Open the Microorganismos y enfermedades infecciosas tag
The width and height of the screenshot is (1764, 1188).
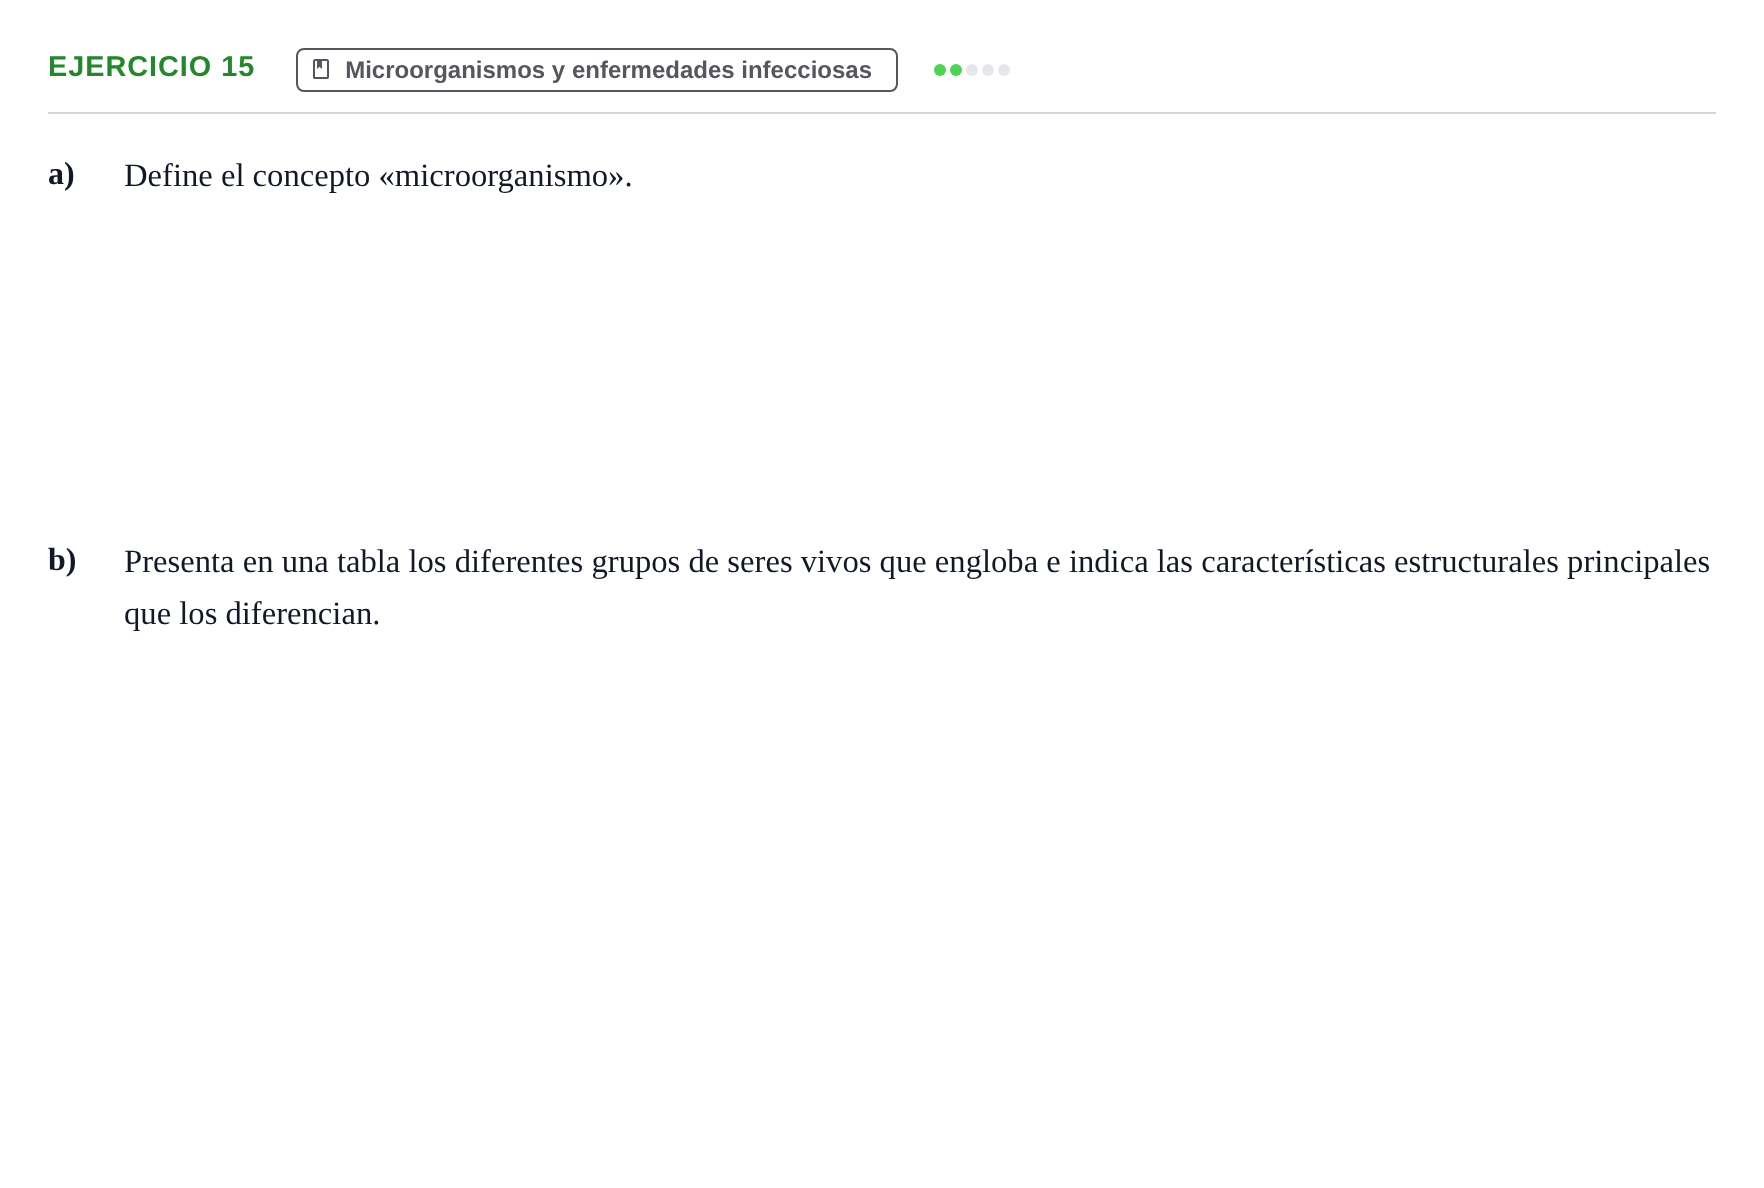597,70
